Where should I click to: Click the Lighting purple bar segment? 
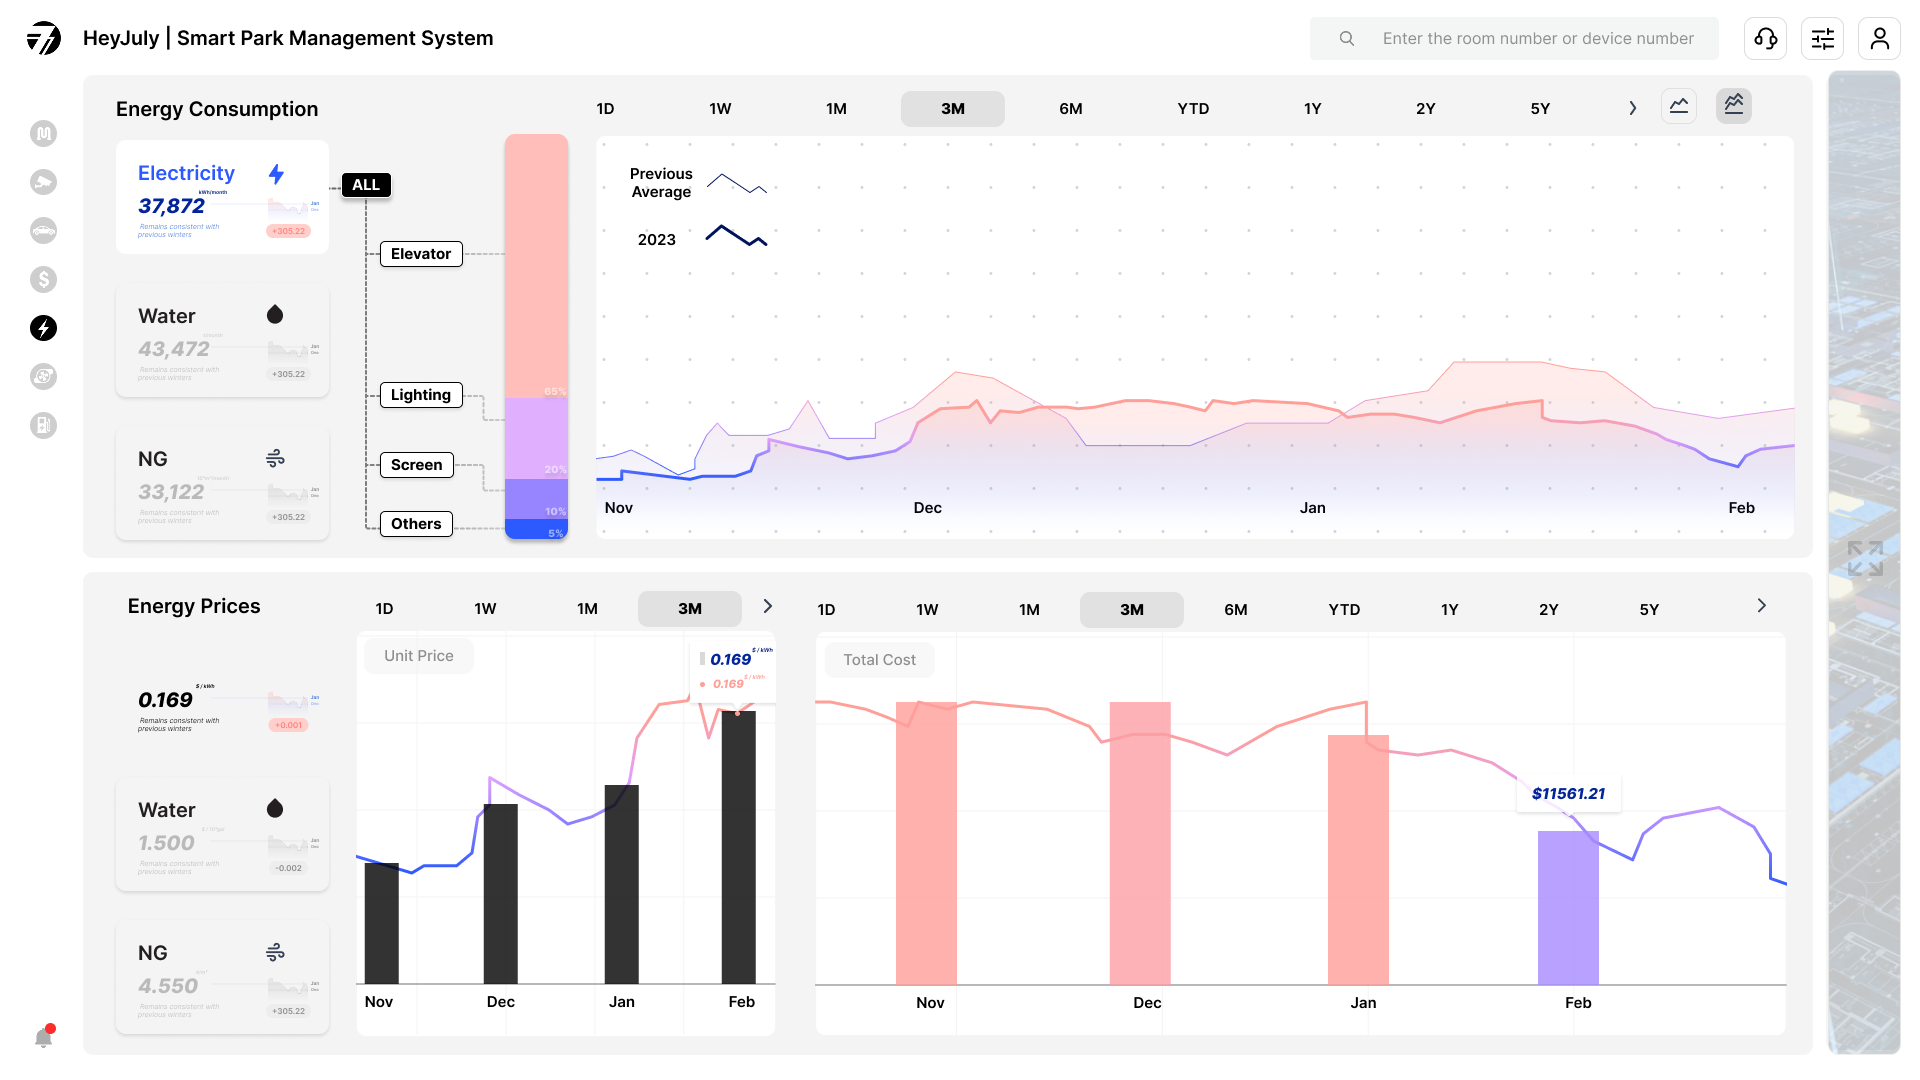coord(536,437)
